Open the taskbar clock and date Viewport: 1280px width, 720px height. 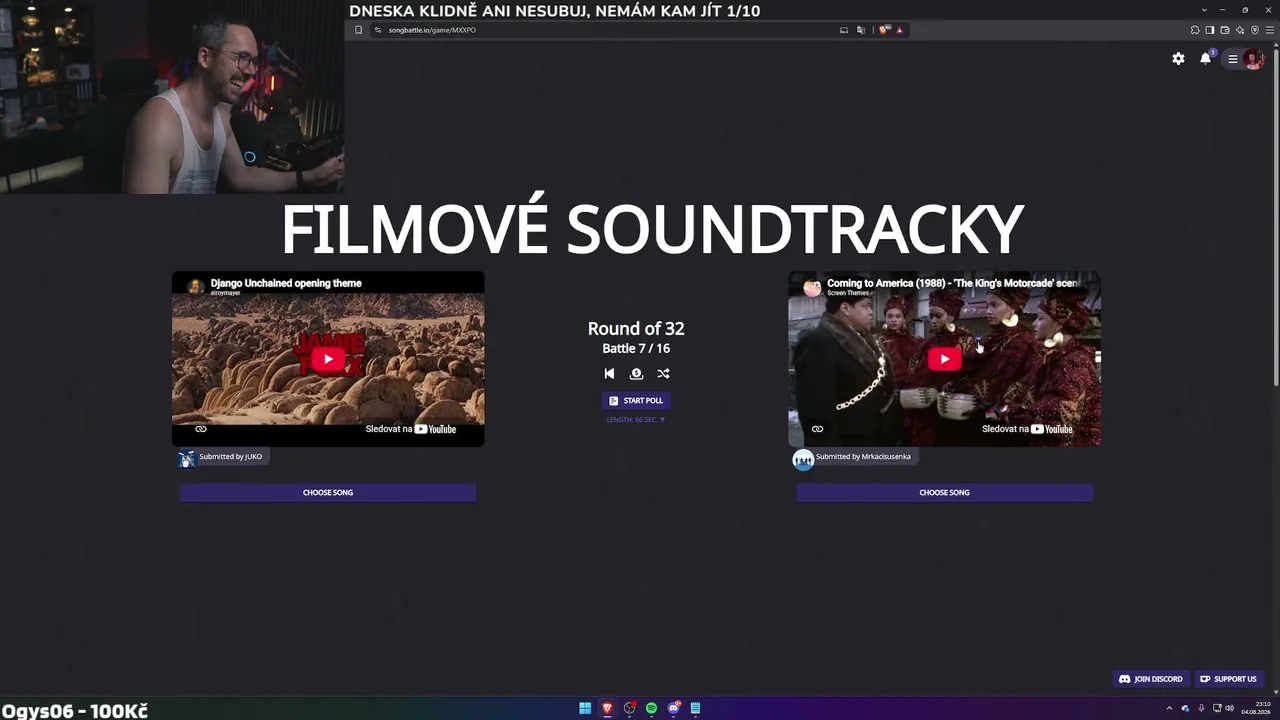1256,708
